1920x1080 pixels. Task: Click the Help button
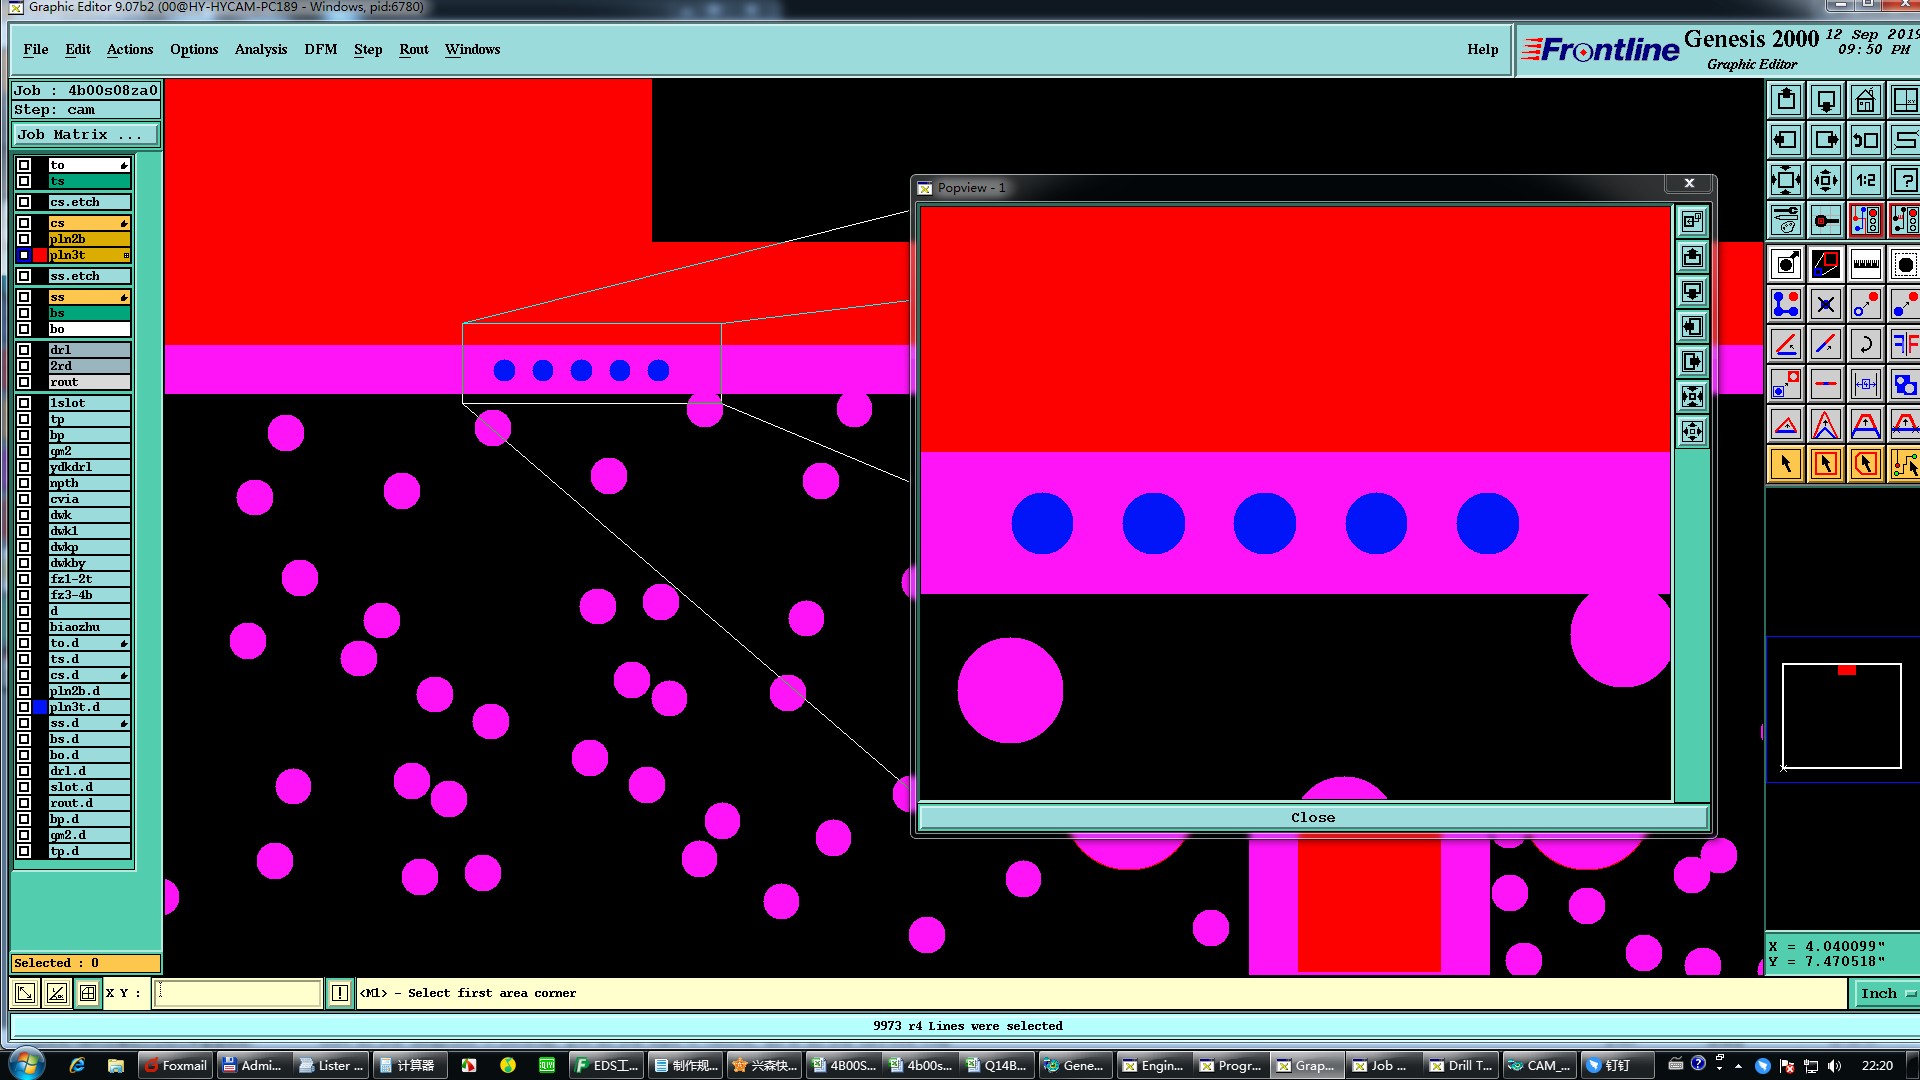tap(1482, 49)
